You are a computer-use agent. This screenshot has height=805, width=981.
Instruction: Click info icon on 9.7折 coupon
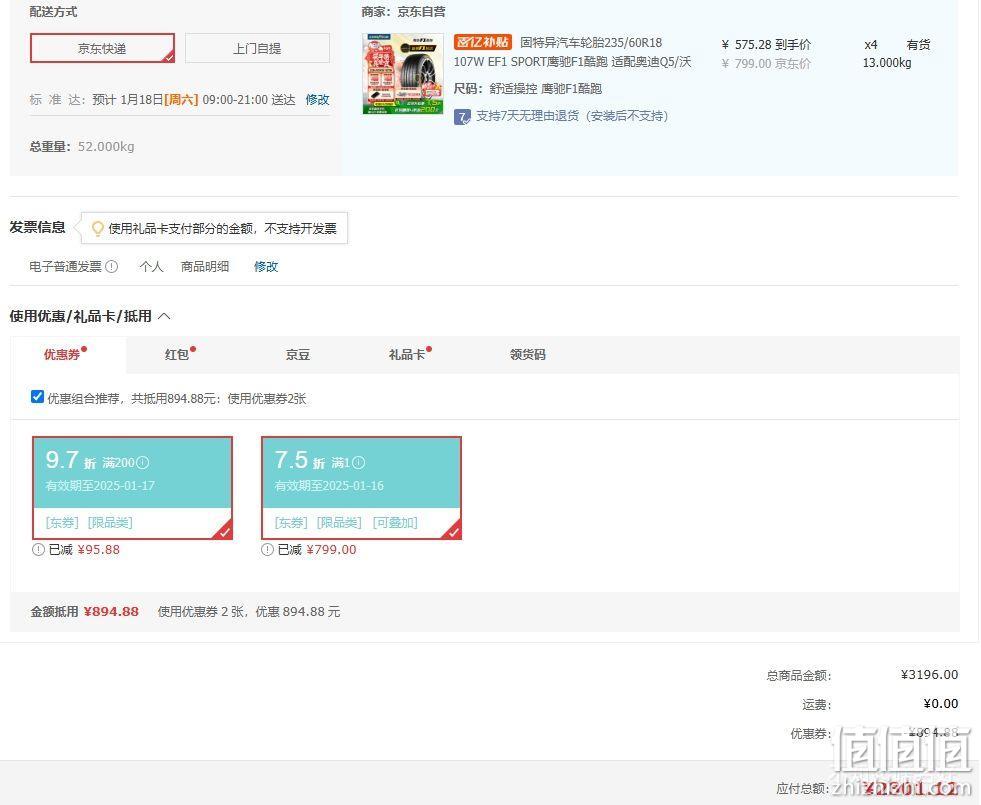[x=143, y=463]
